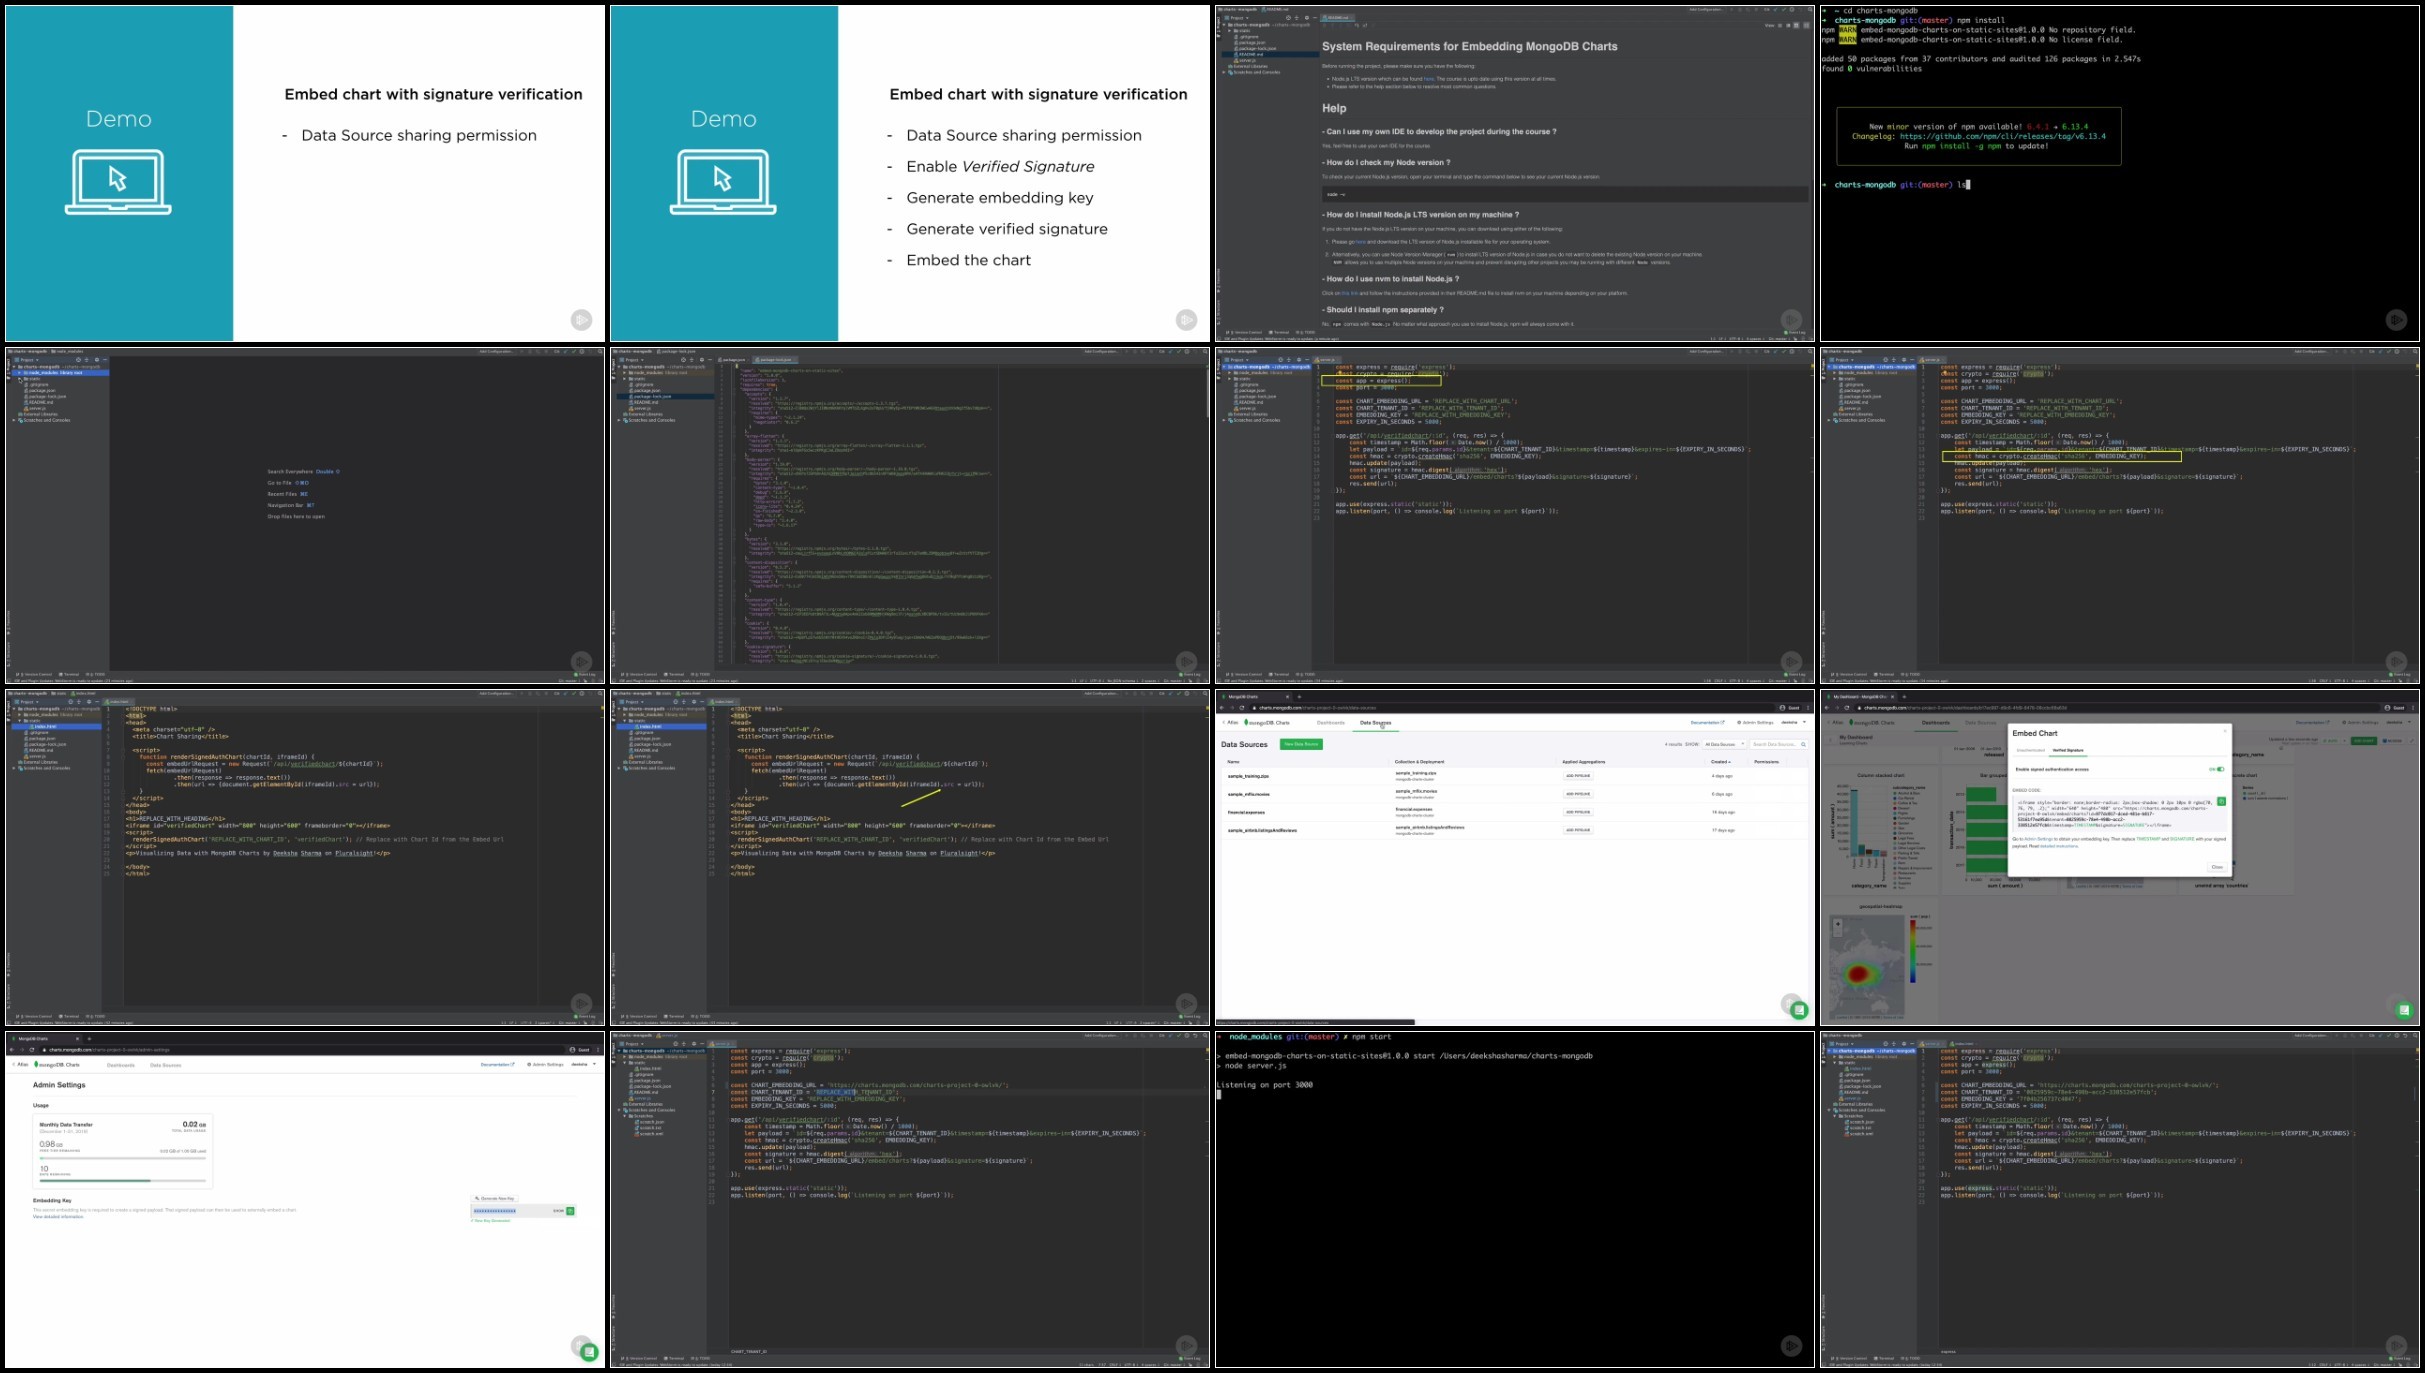Image resolution: width=2425 pixels, height=1373 pixels.
Task: Follow Node.js LTS 'here' link in README
Action: pyautogui.click(x=1429, y=79)
